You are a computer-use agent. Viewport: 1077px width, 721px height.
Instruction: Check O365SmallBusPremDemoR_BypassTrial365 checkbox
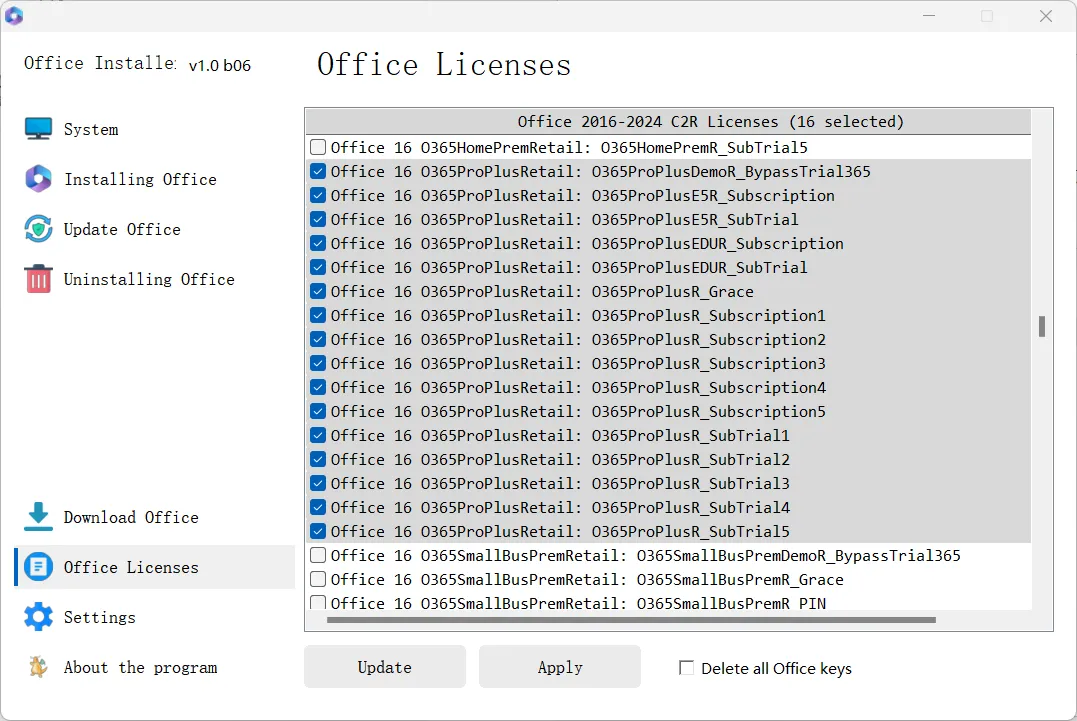[318, 555]
